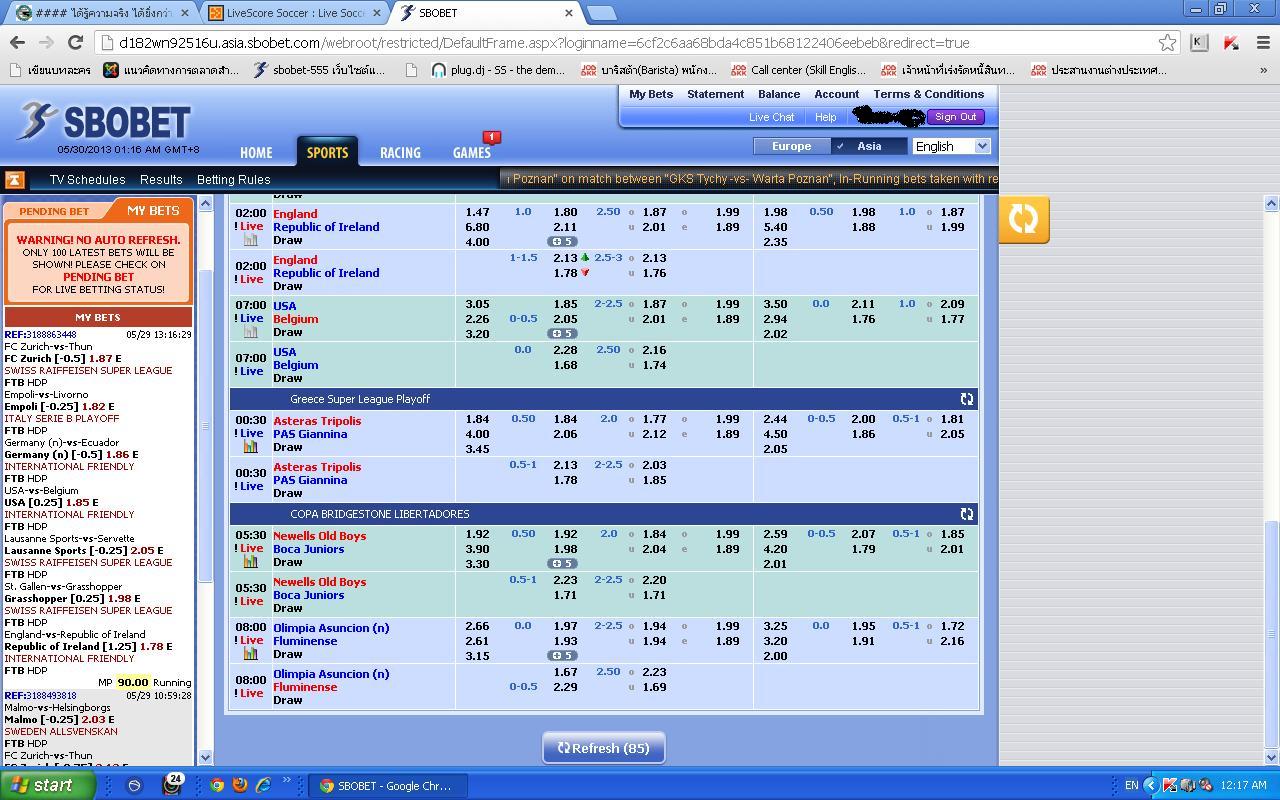
Task: Click the Kaspersky extension icon in Chrome toolbar
Action: pos(1231,42)
